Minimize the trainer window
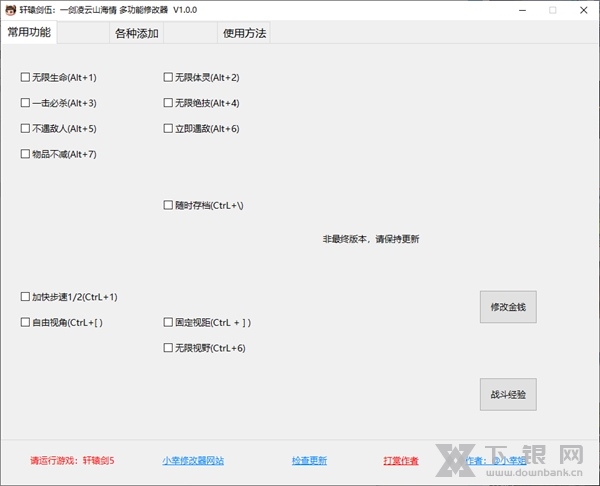This screenshot has width=600, height=486. click(522, 10)
